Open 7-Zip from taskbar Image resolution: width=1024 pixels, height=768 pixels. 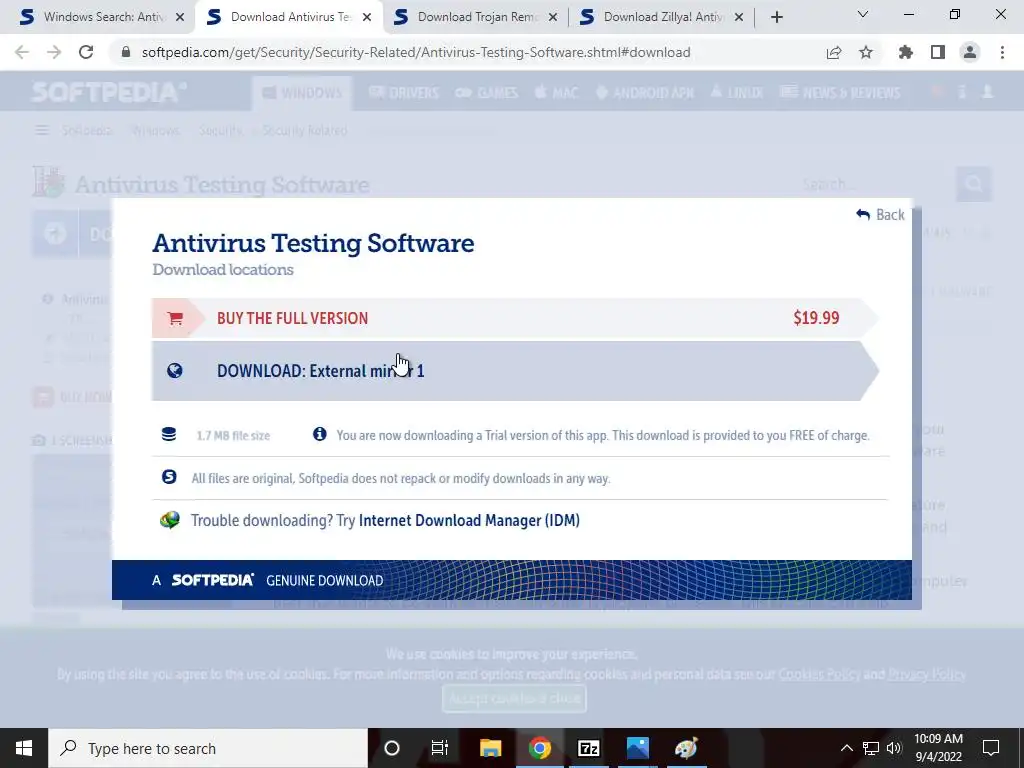588,748
